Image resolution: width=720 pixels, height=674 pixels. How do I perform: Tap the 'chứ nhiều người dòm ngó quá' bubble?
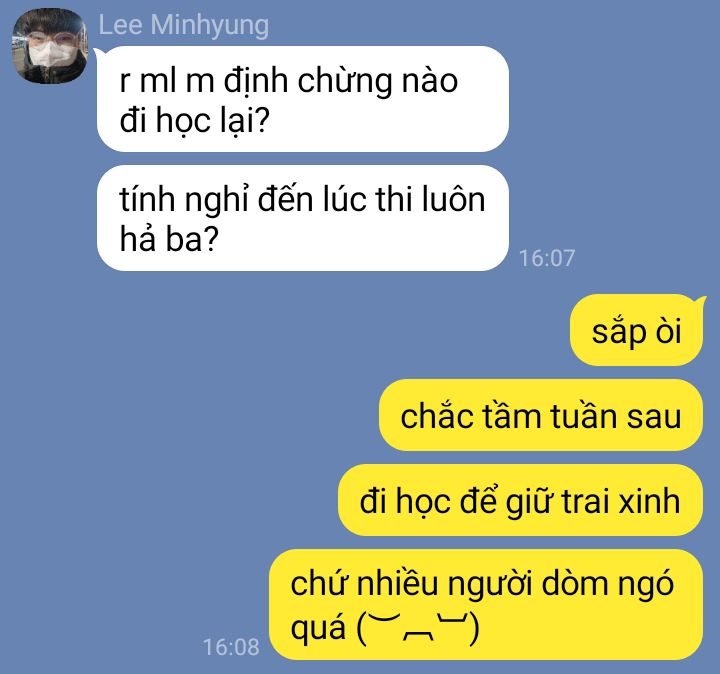pyautogui.click(x=486, y=605)
